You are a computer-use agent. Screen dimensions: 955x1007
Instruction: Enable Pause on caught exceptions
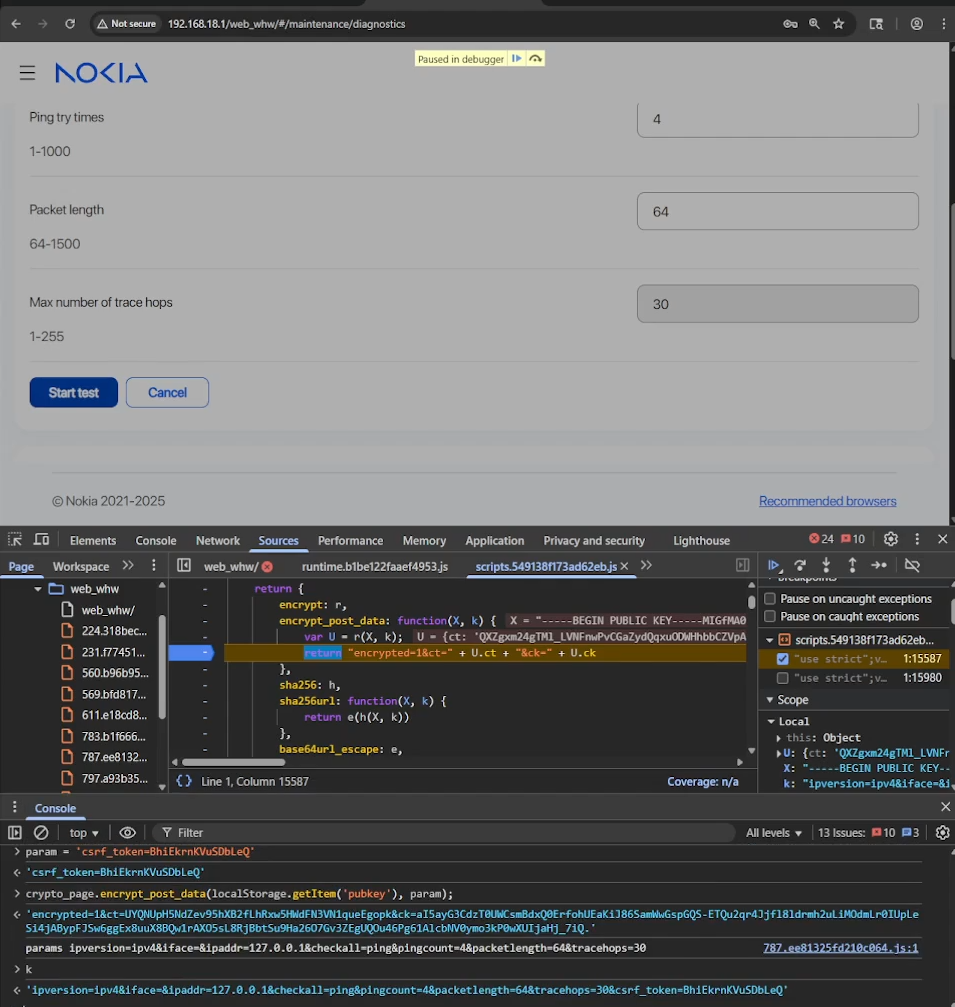(x=770, y=617)
